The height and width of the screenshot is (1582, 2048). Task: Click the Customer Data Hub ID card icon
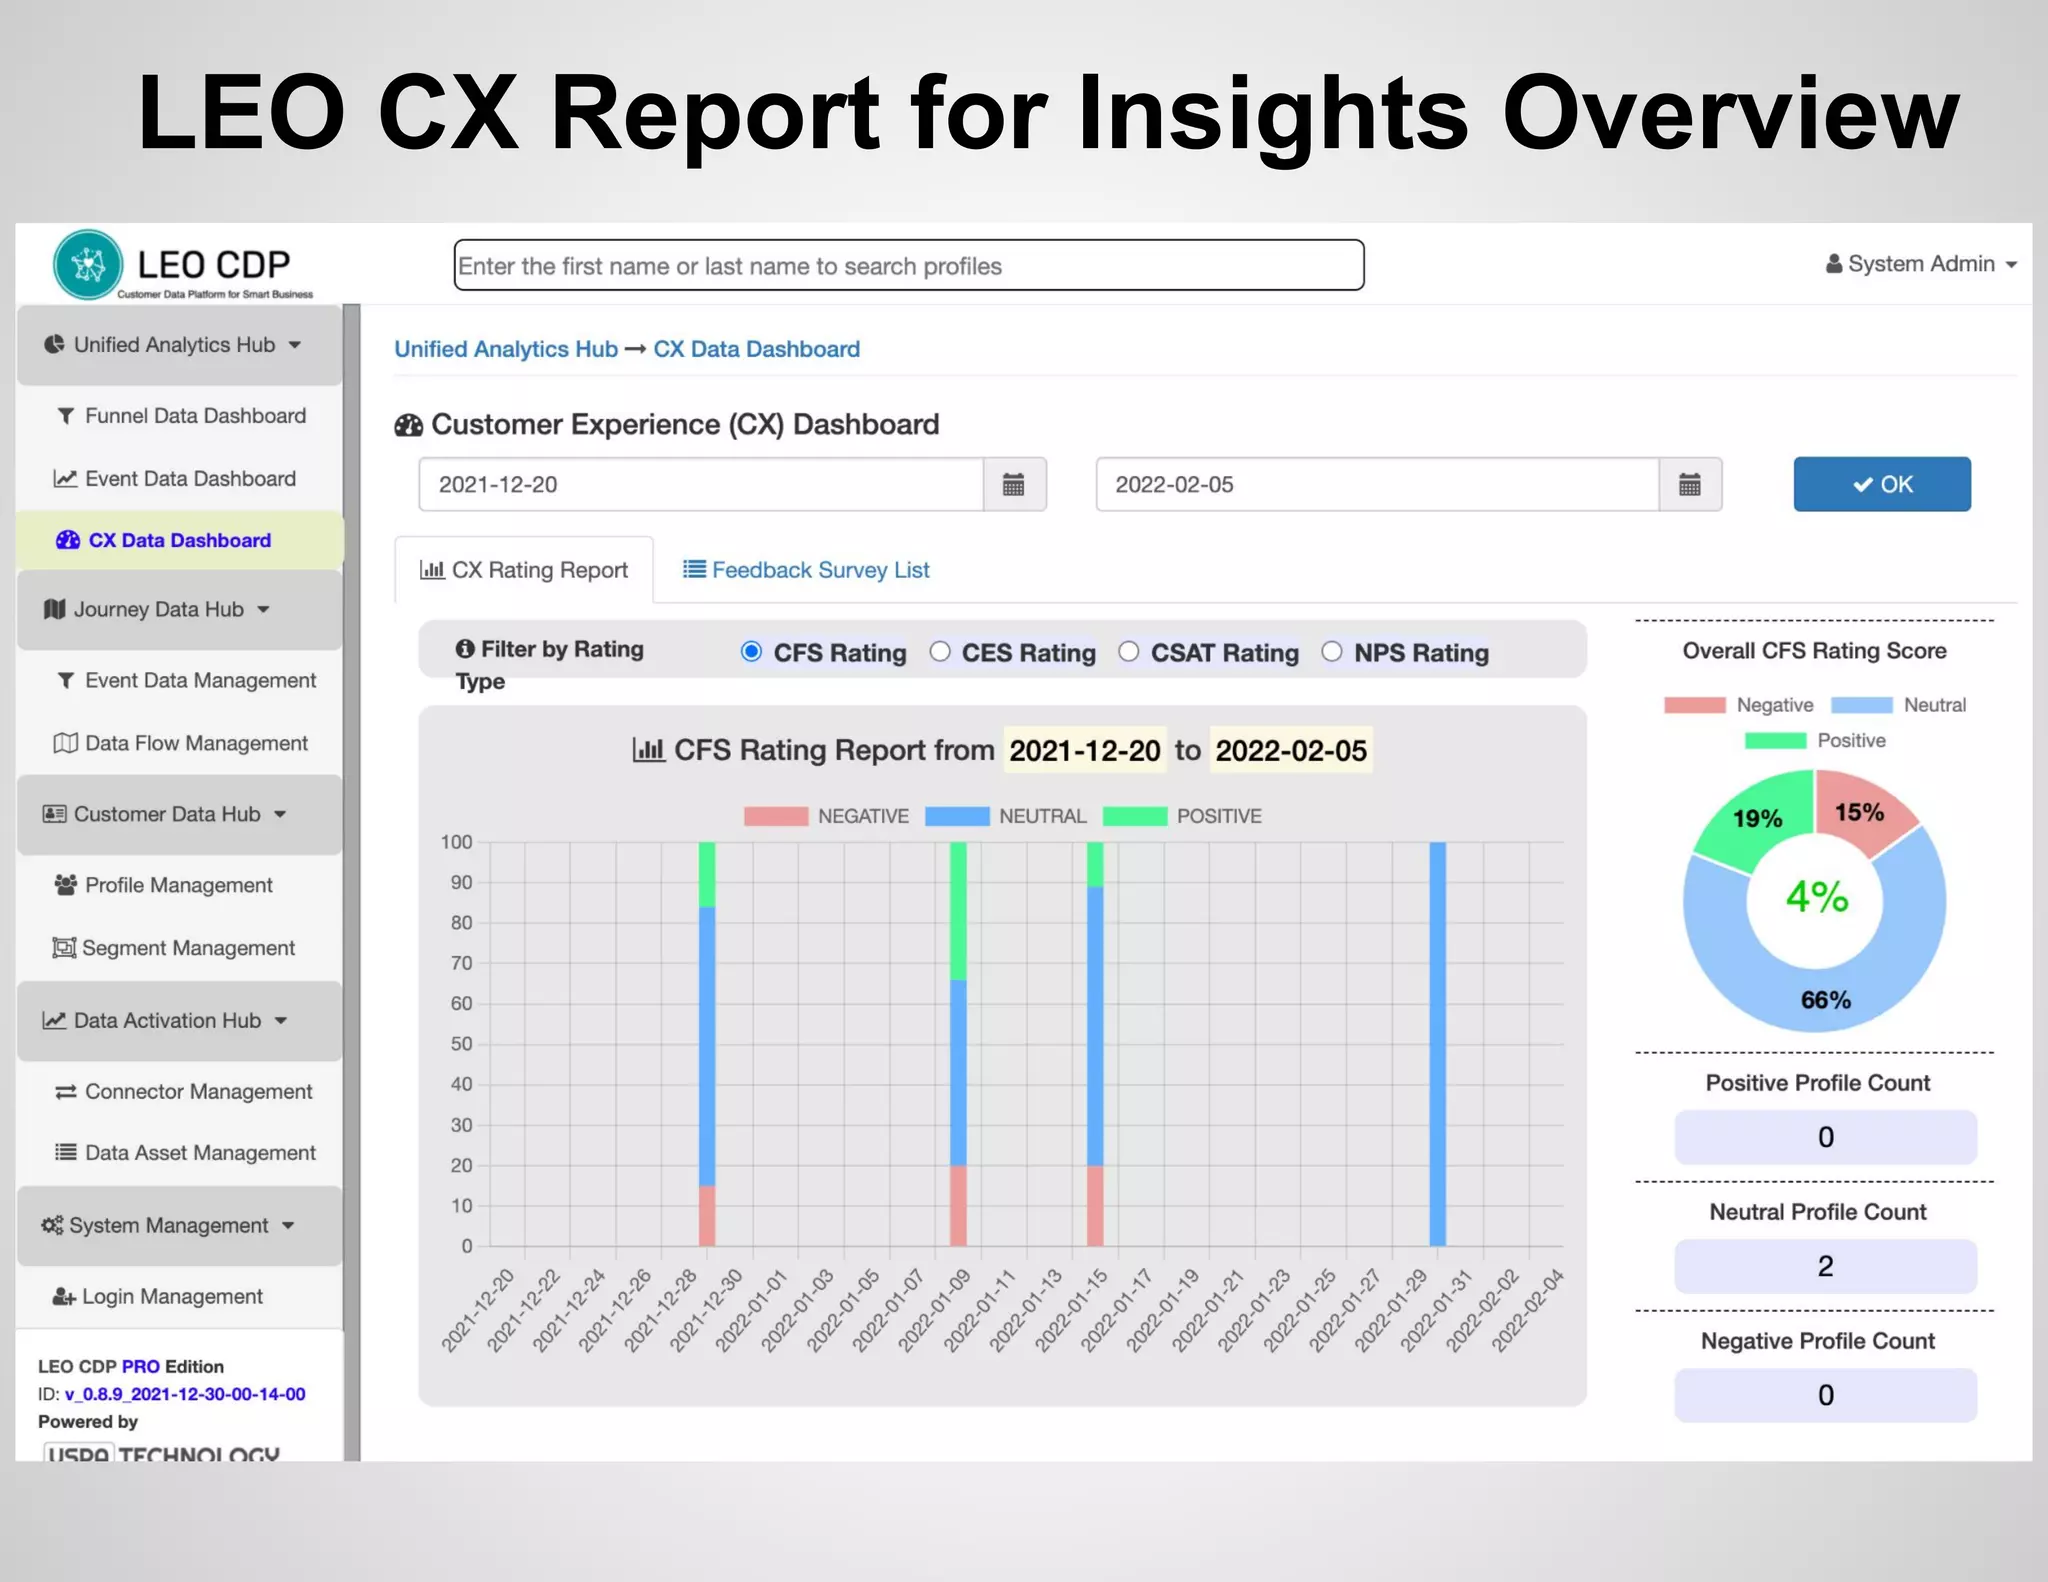coord(55,814)
